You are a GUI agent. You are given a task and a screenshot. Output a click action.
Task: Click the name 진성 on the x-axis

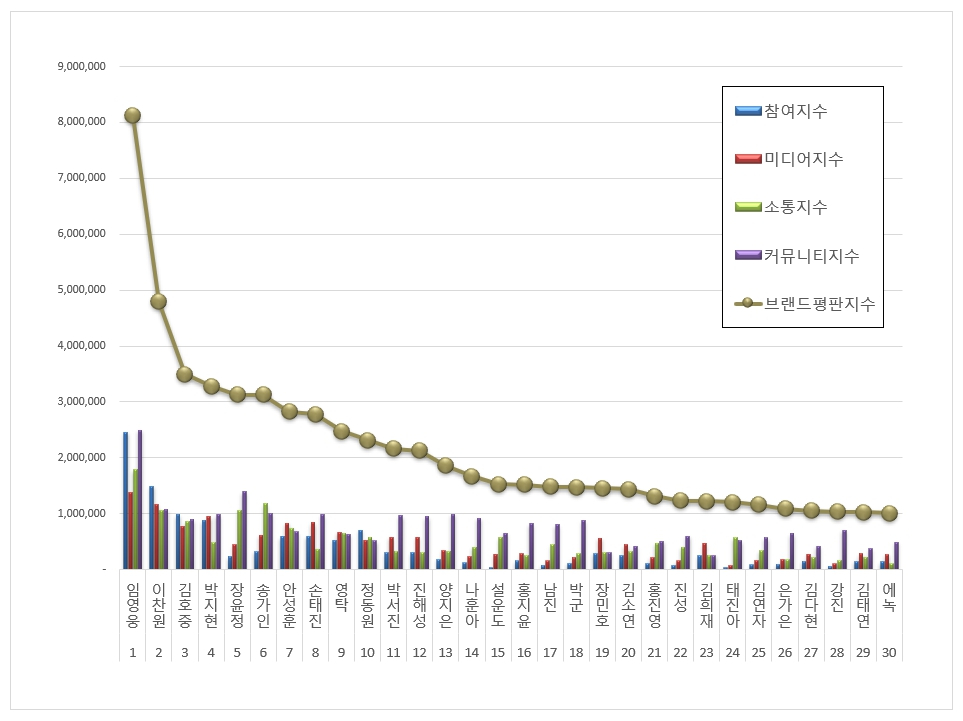(x=680, y=598)
